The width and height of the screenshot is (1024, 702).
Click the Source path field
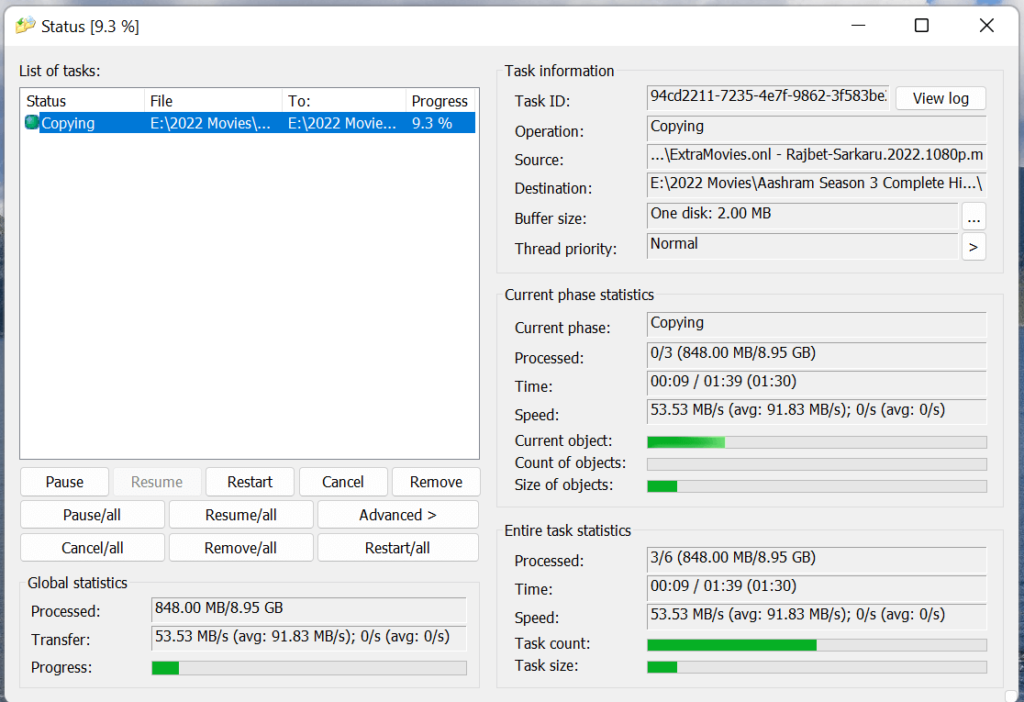coord(816,155)
